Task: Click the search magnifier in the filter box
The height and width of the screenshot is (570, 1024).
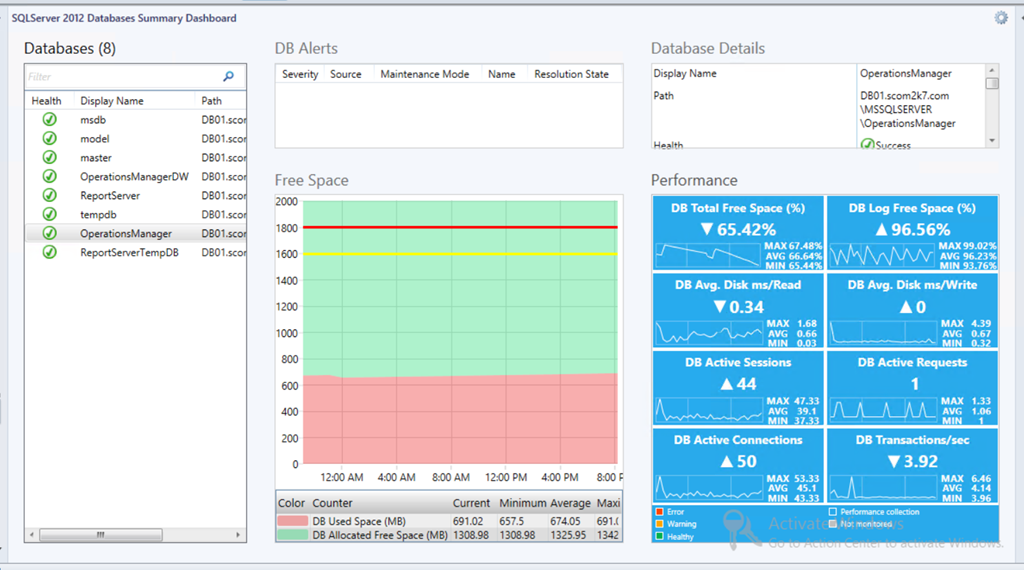Action: [x=228, y=76]
